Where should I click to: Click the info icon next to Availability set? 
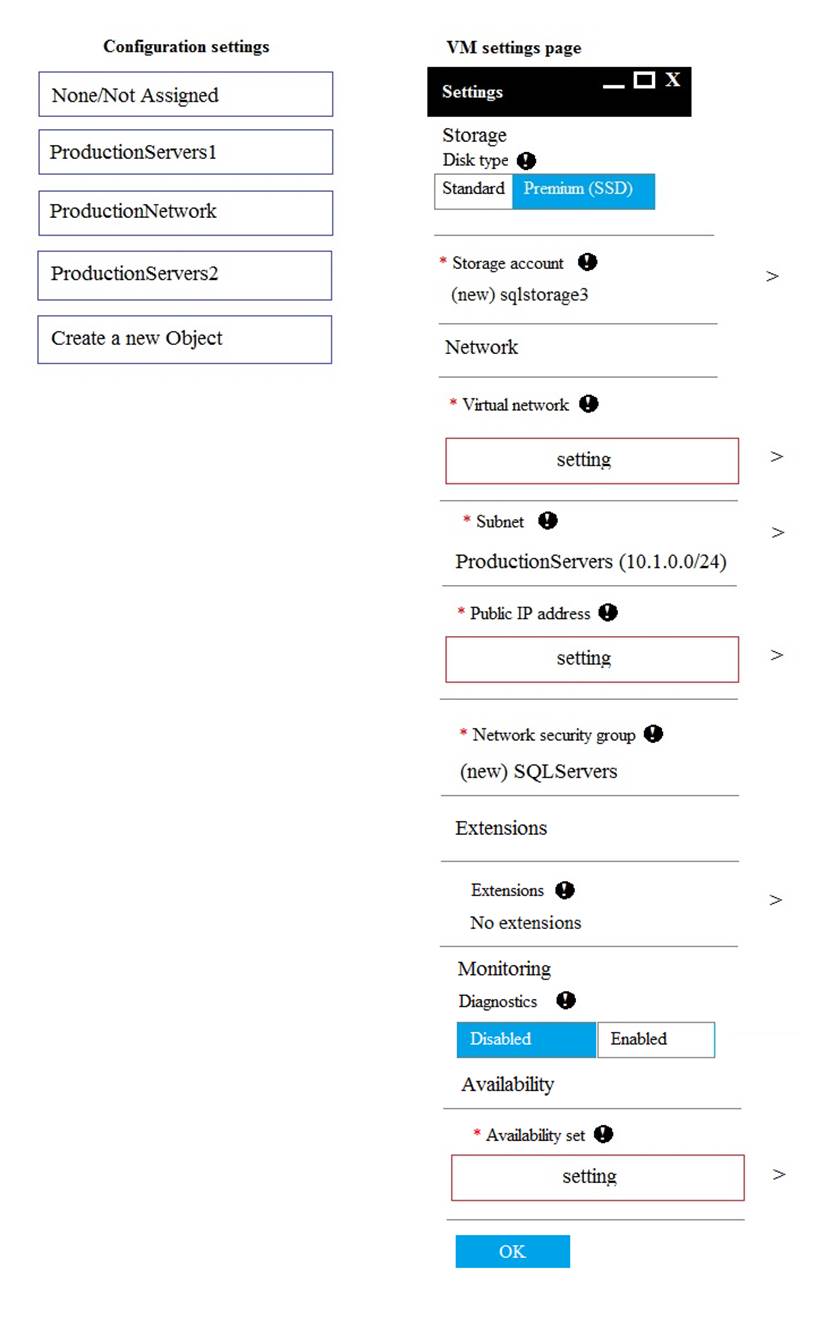point(603,1134)
